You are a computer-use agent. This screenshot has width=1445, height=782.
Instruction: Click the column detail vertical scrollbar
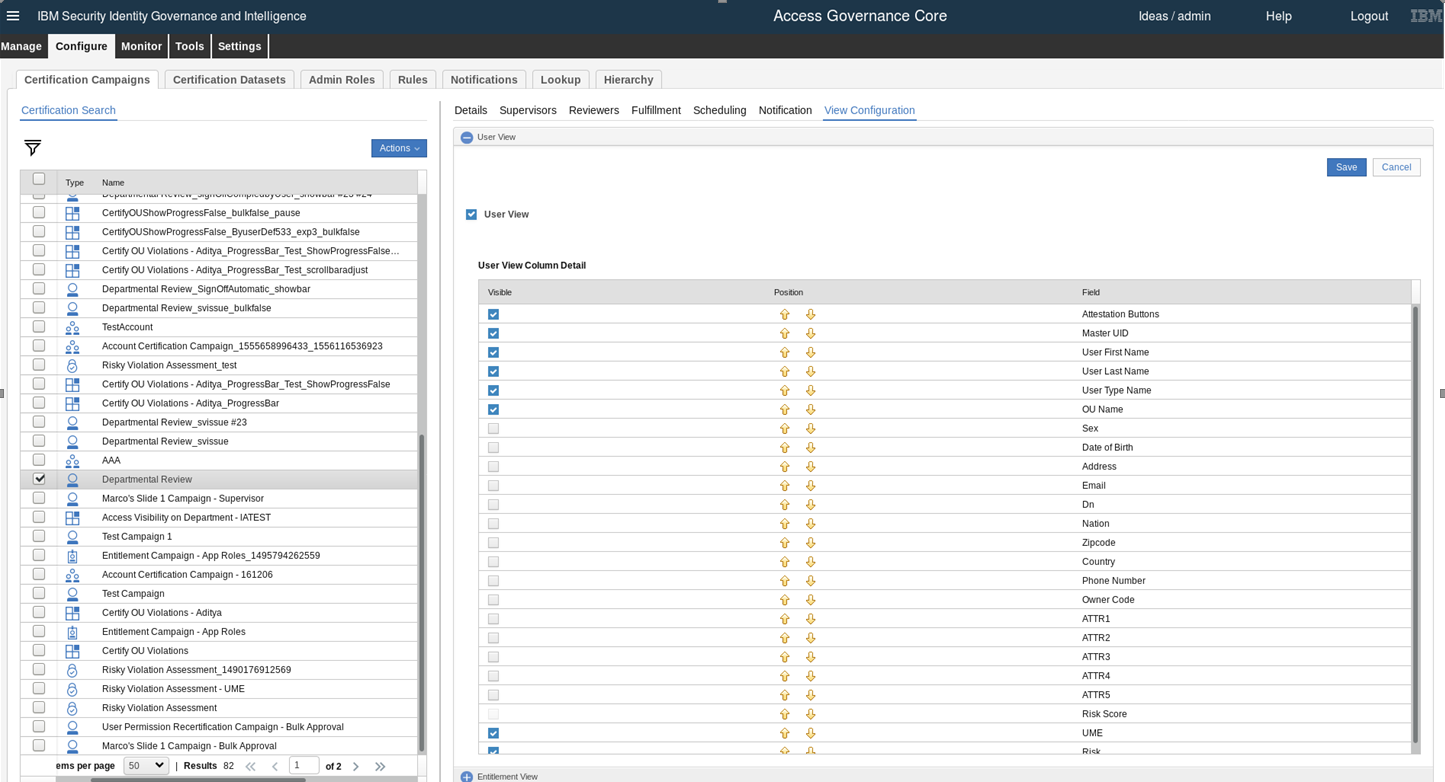1415,524
